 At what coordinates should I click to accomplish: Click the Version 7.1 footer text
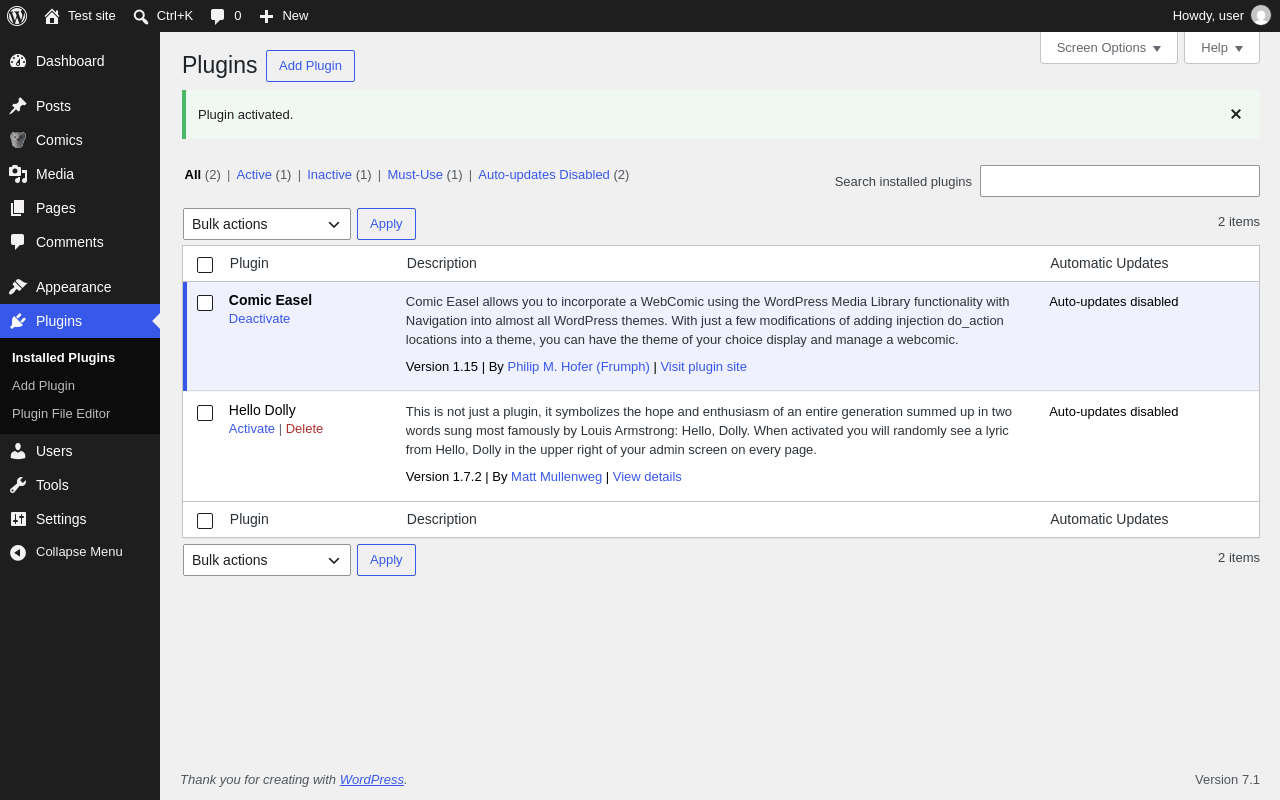(x=1227, y=780)
